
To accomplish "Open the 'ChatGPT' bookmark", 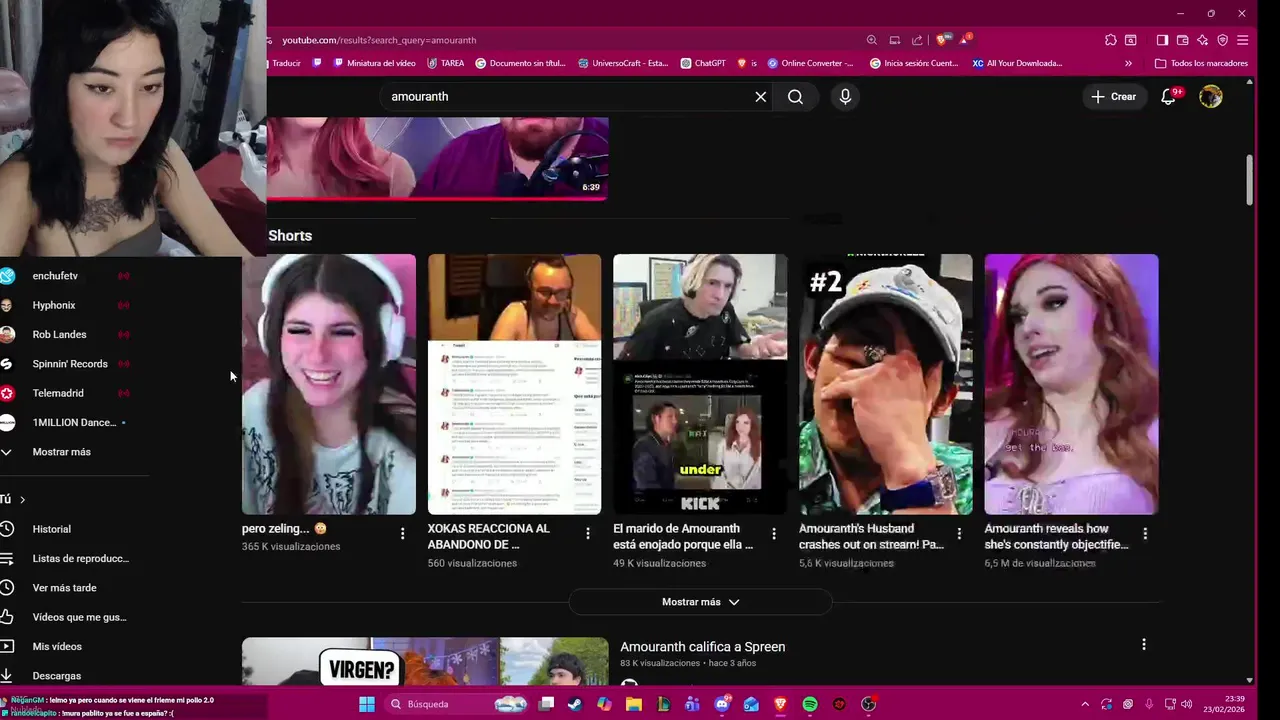I will pyautogui.click(x=703, y=63).
